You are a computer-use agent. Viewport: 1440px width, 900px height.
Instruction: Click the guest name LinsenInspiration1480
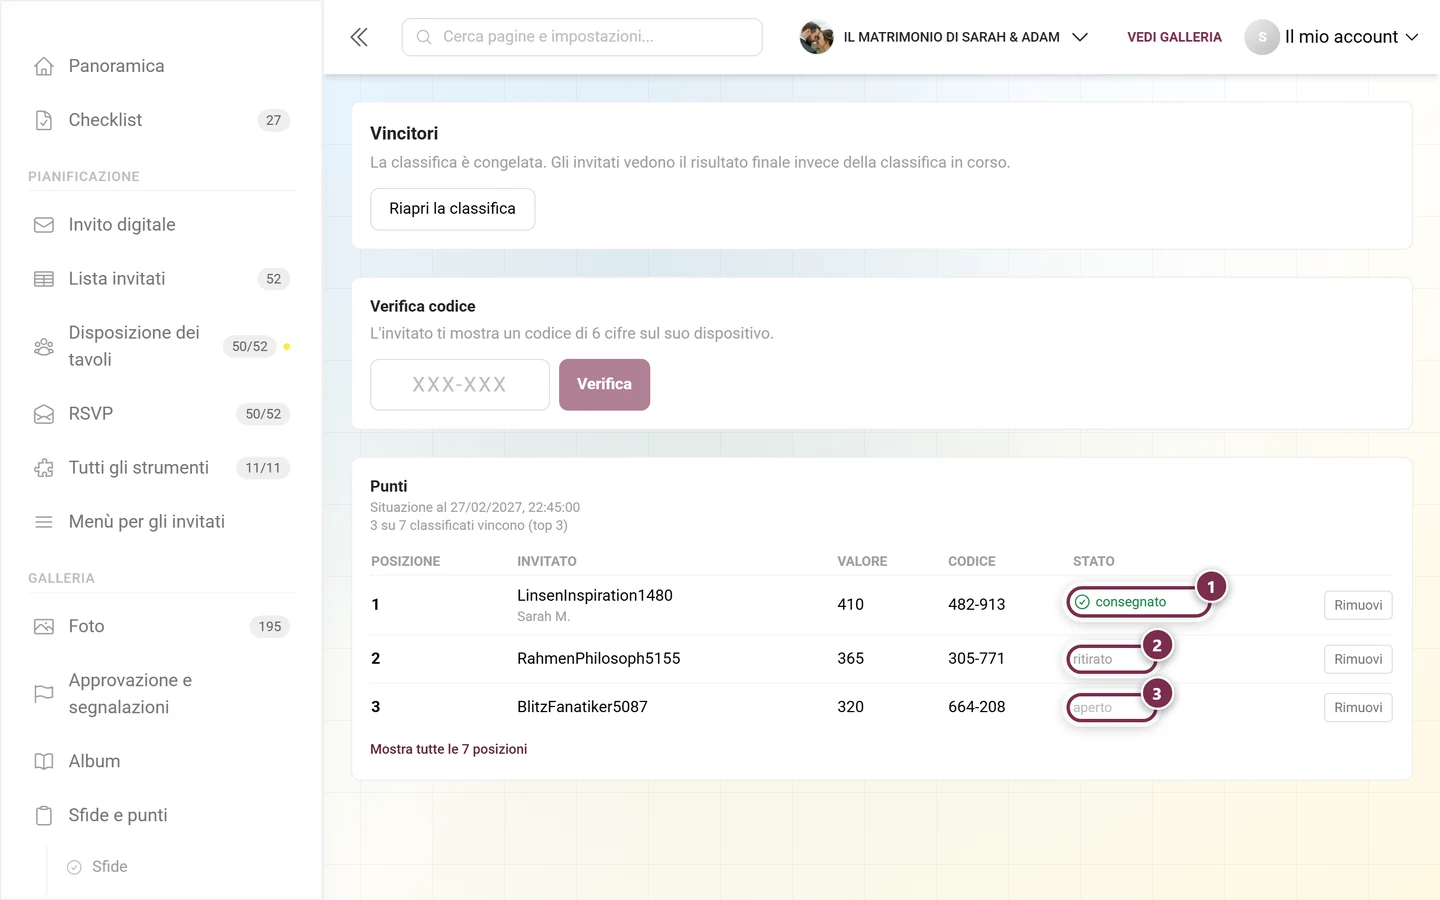coord(595,595)
